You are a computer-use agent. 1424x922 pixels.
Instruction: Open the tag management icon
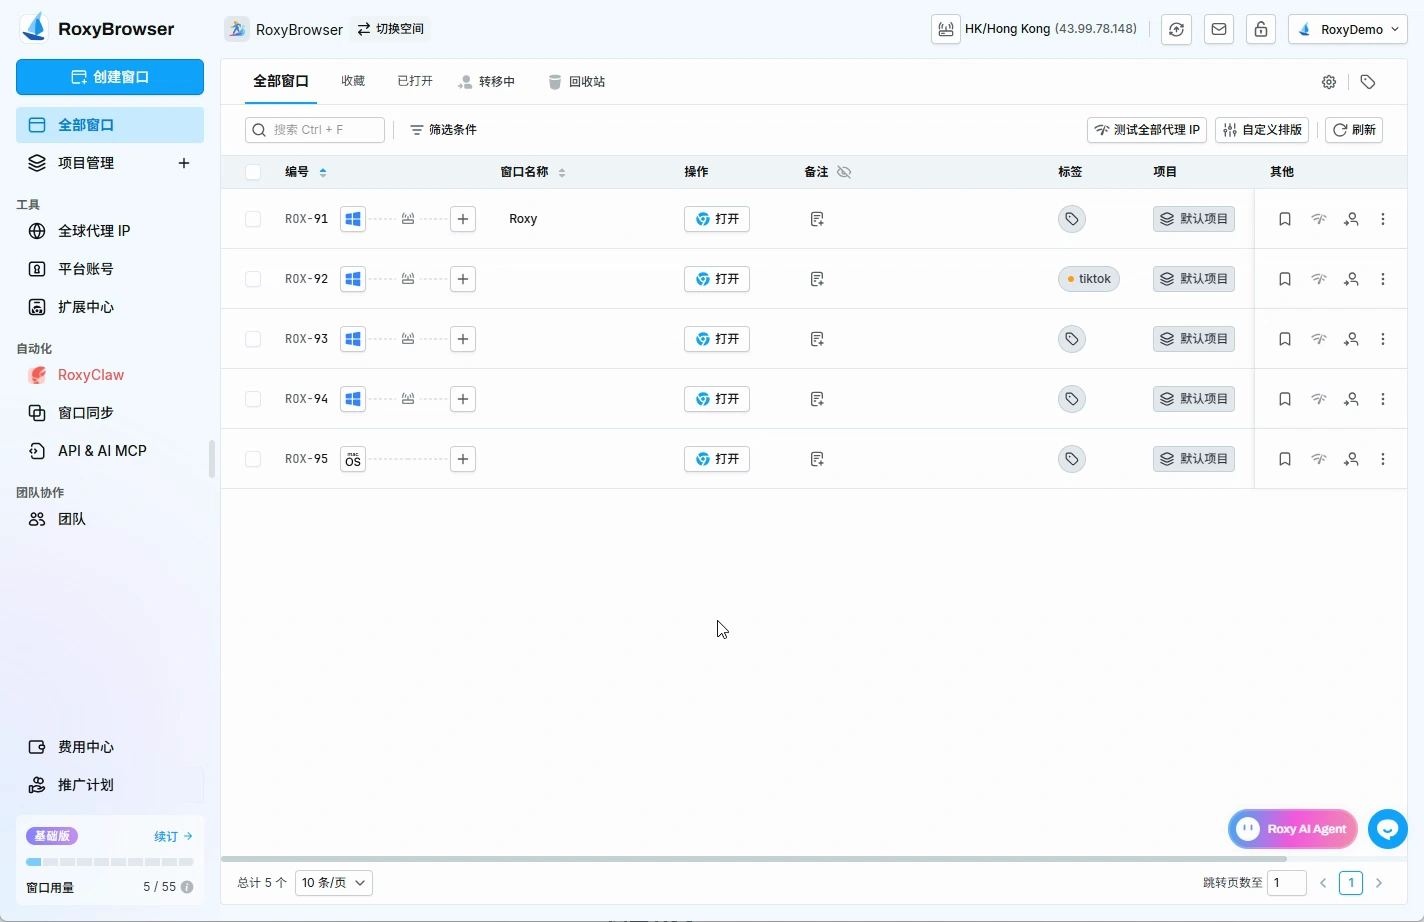(1368, 82)
